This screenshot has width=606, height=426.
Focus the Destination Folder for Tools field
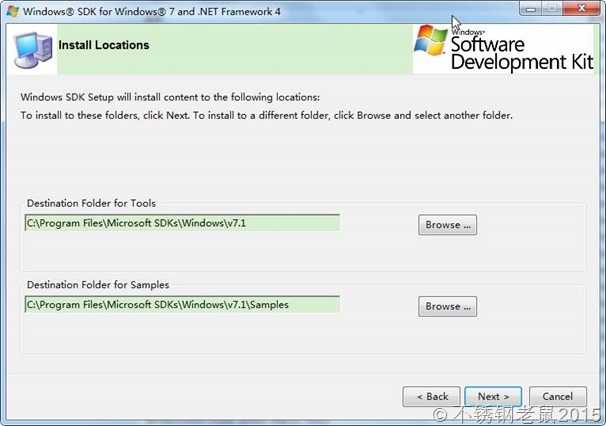[182, 223]
